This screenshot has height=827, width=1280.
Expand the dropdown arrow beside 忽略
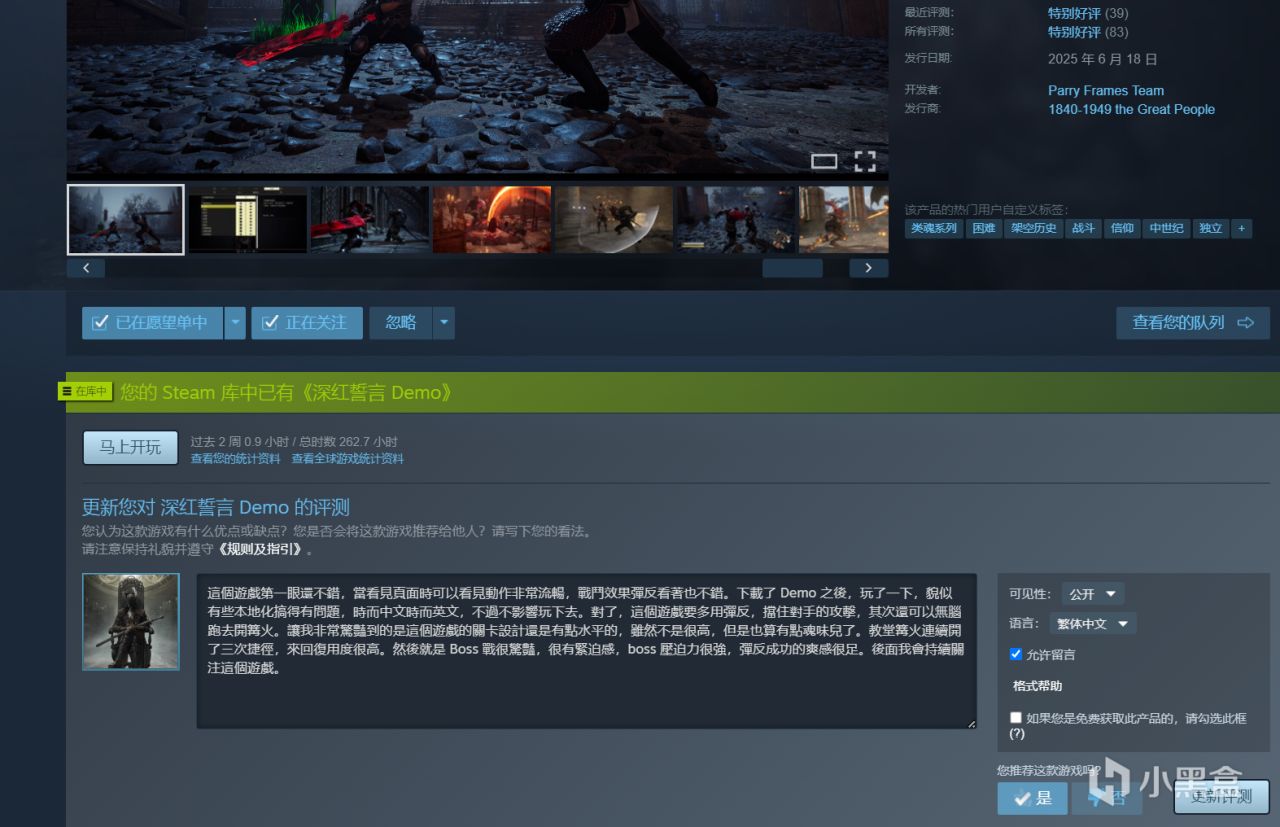click(444, 323)
